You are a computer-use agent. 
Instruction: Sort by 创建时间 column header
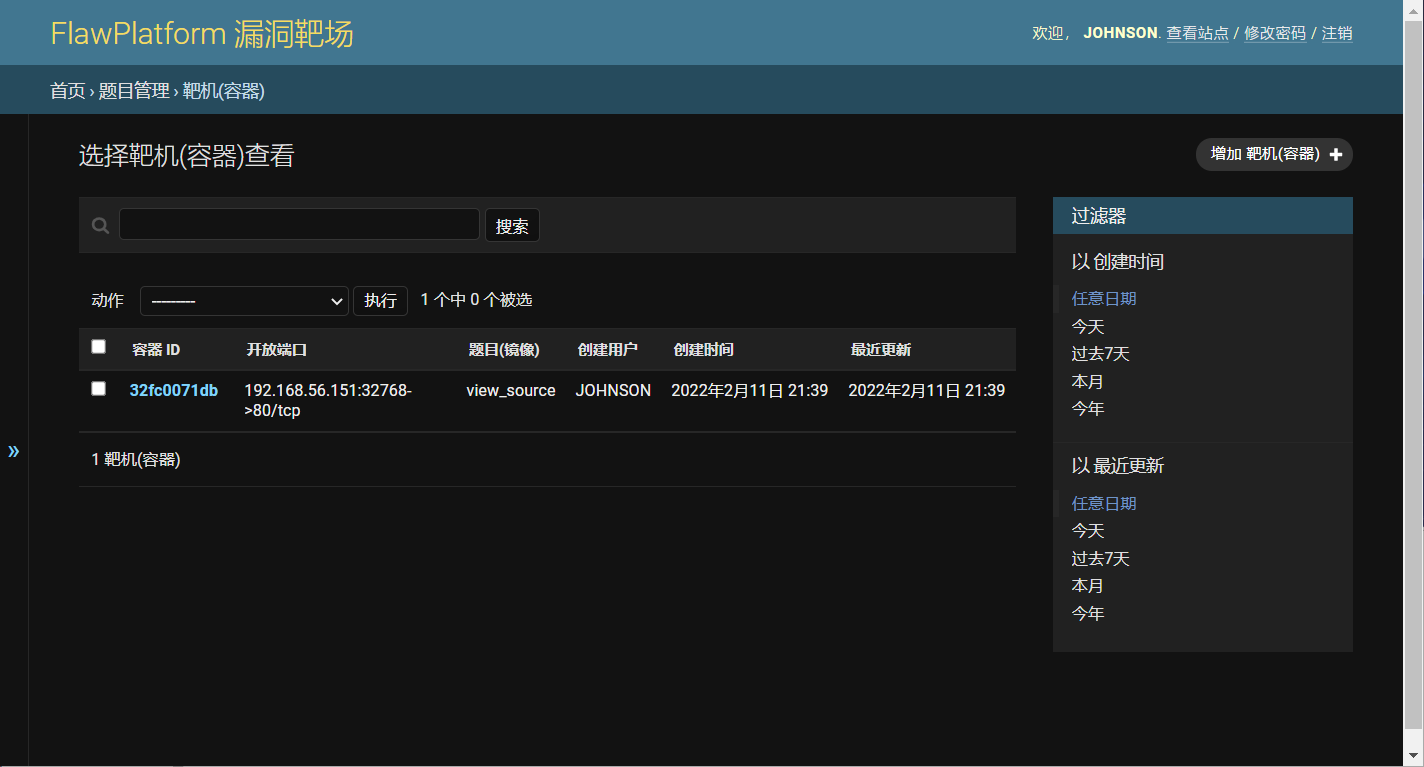click(x=704, y=350)
